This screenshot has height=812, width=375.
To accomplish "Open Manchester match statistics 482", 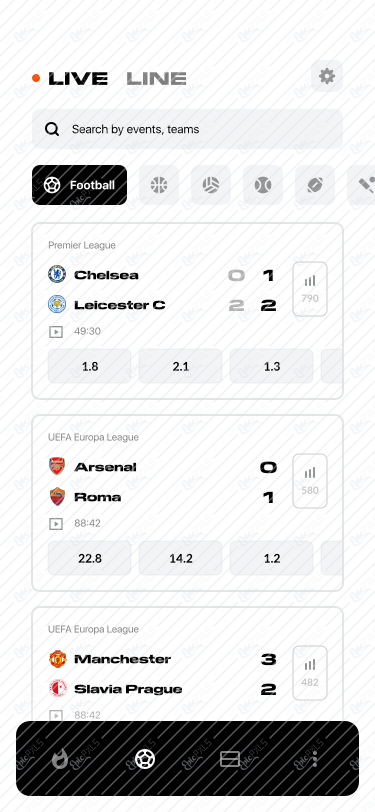I will (310, 673).
